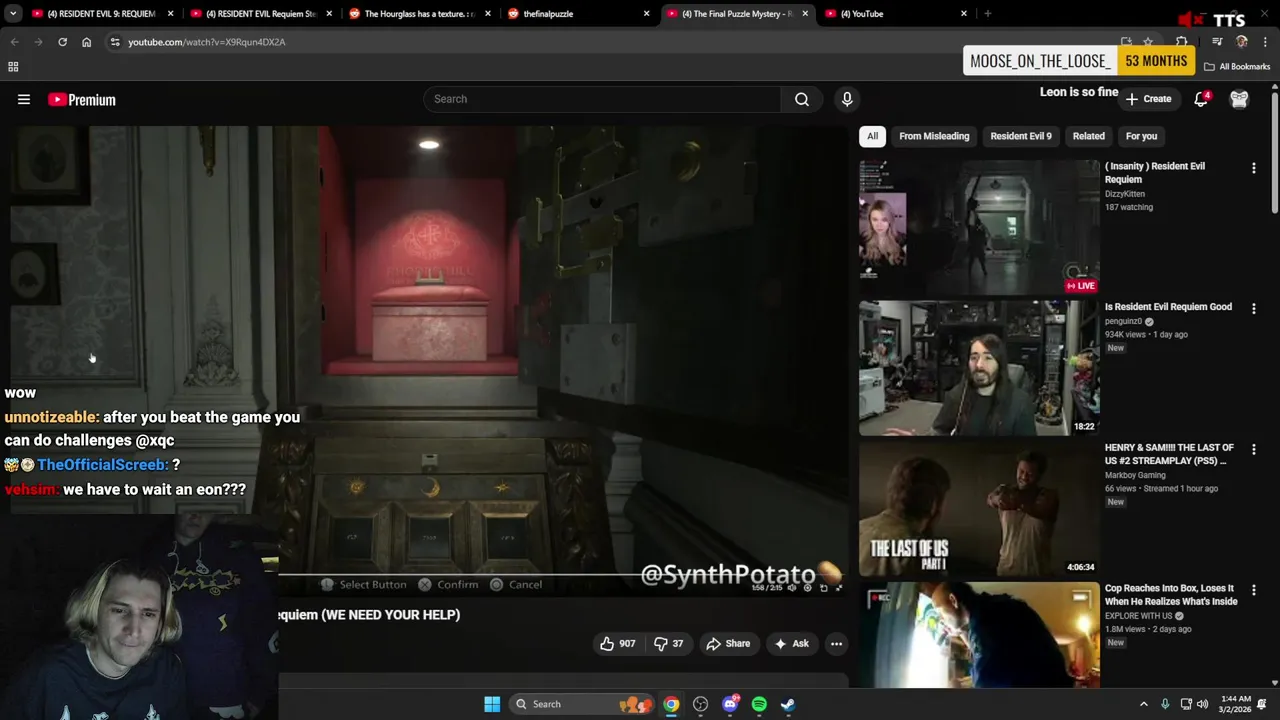Like the video with 907 likes

point(617,643)
